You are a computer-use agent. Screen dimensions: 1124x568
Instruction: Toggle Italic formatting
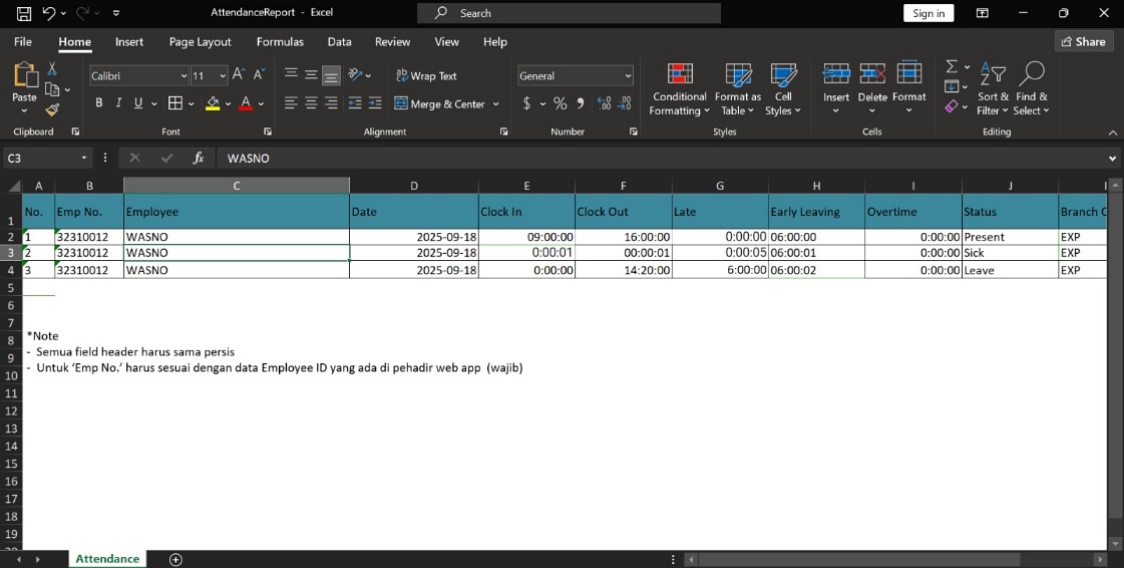119,103
